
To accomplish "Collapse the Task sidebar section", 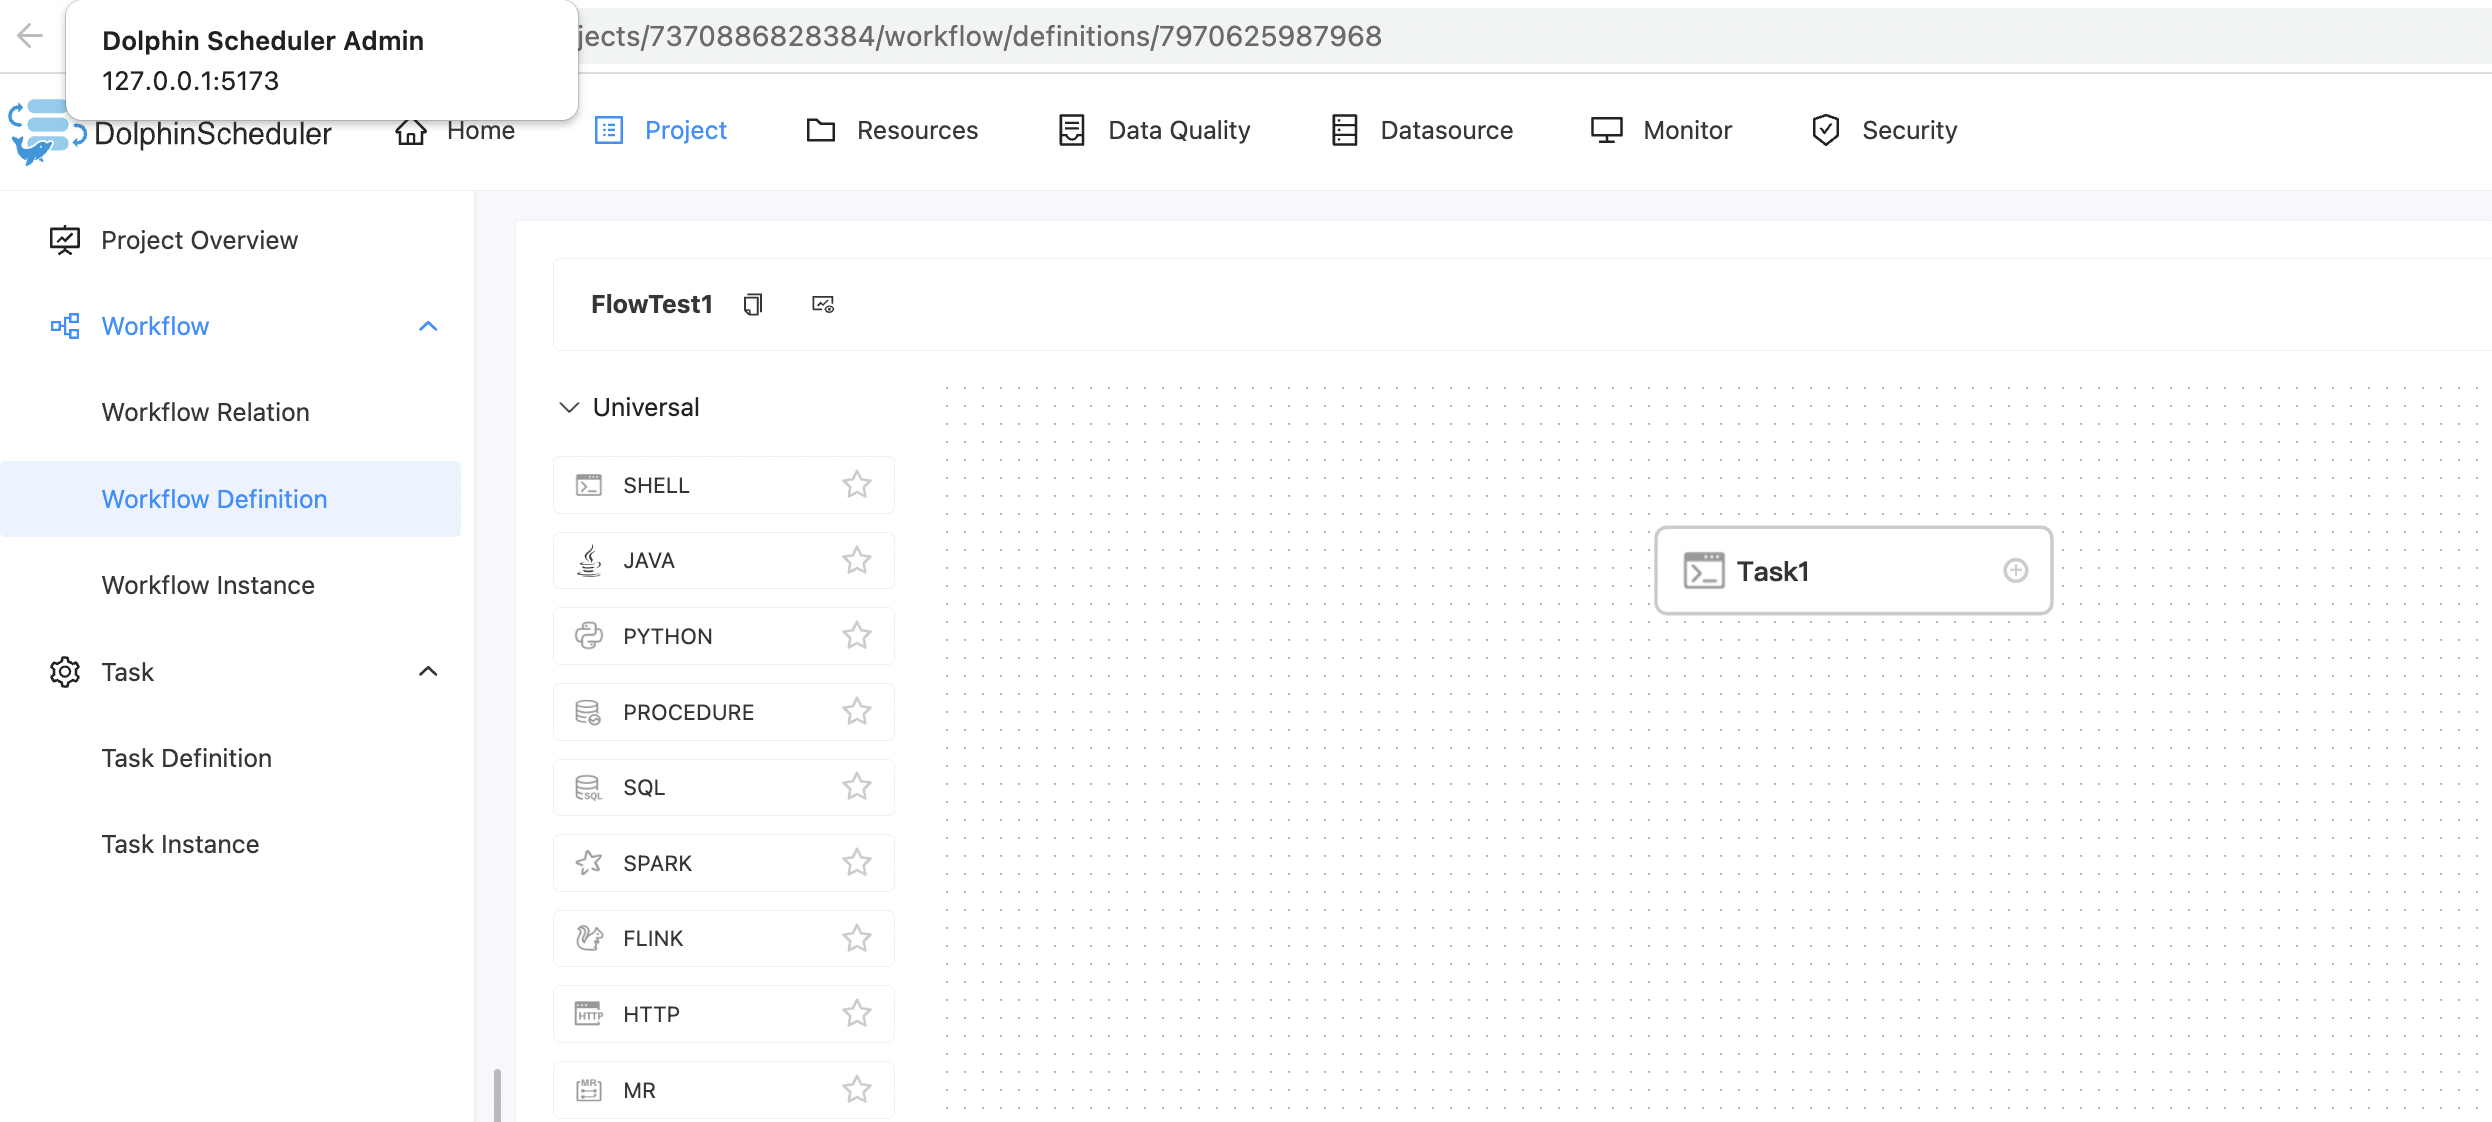I will click(x=428, y=672).
